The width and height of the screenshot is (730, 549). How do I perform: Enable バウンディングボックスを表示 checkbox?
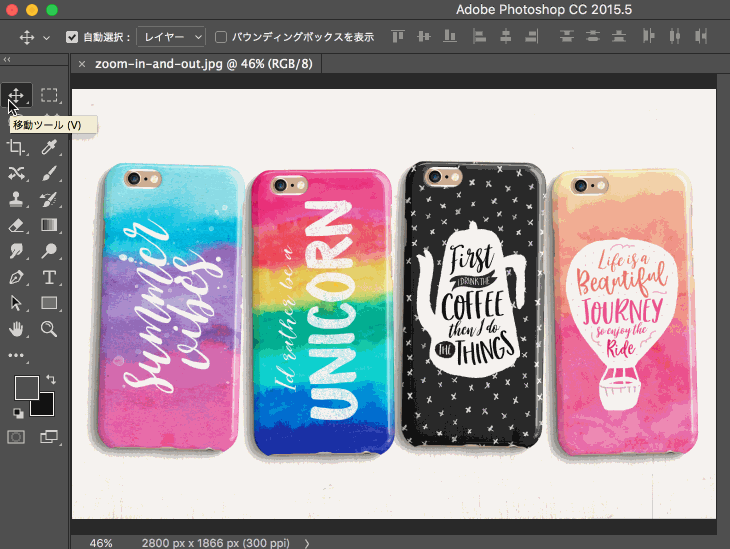coord(221,37)
